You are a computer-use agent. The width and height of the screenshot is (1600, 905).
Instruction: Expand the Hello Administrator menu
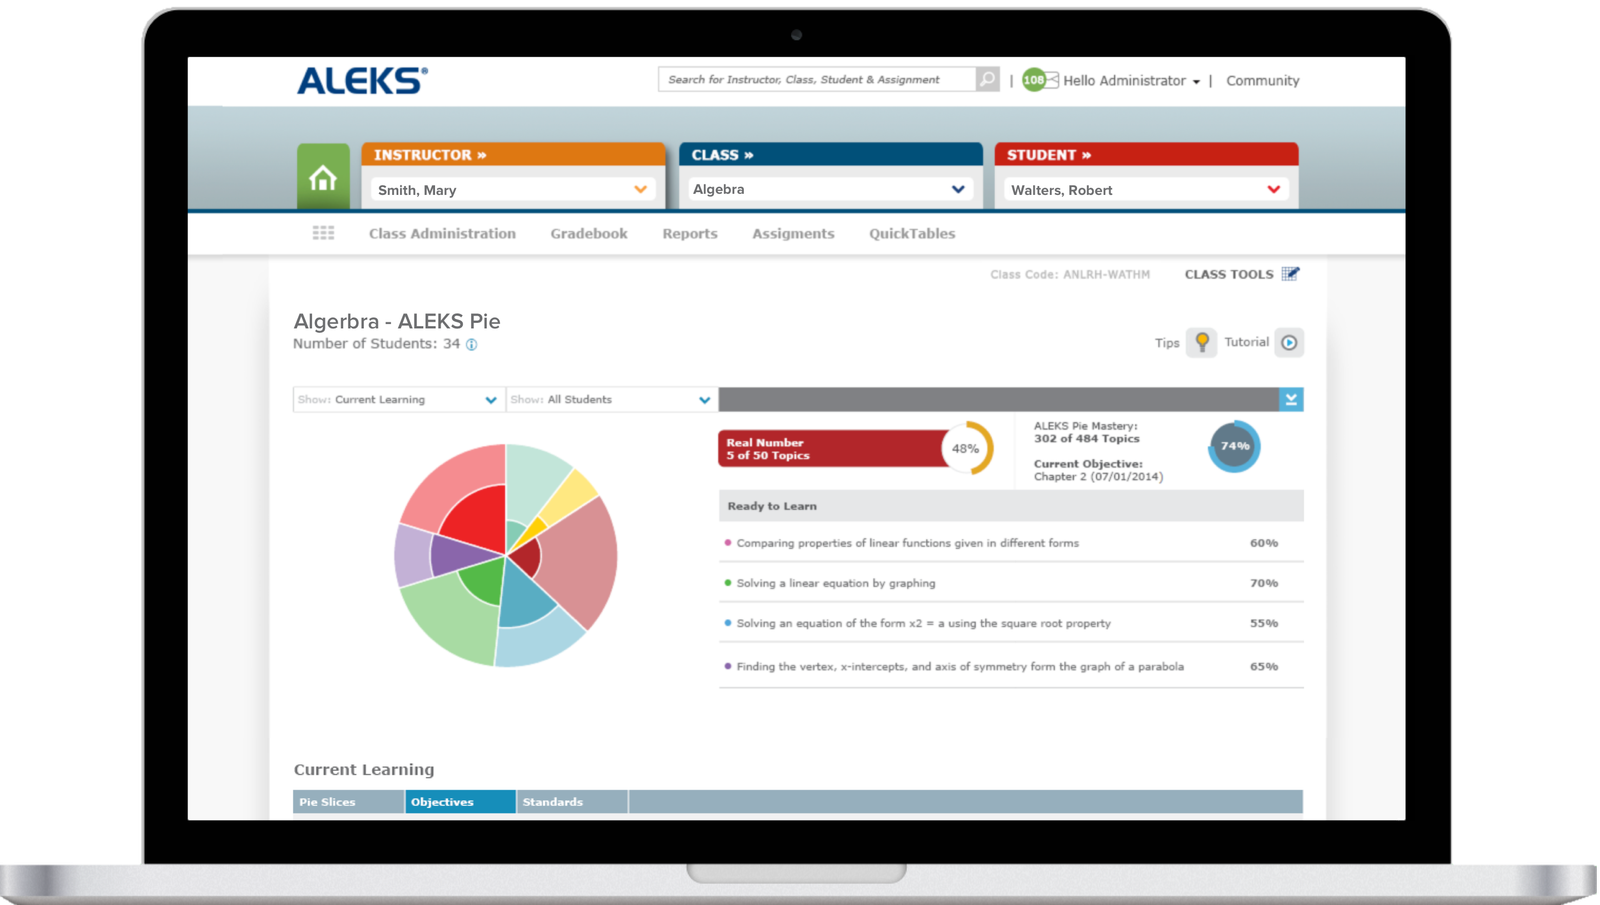click(x=1131, y=81)
